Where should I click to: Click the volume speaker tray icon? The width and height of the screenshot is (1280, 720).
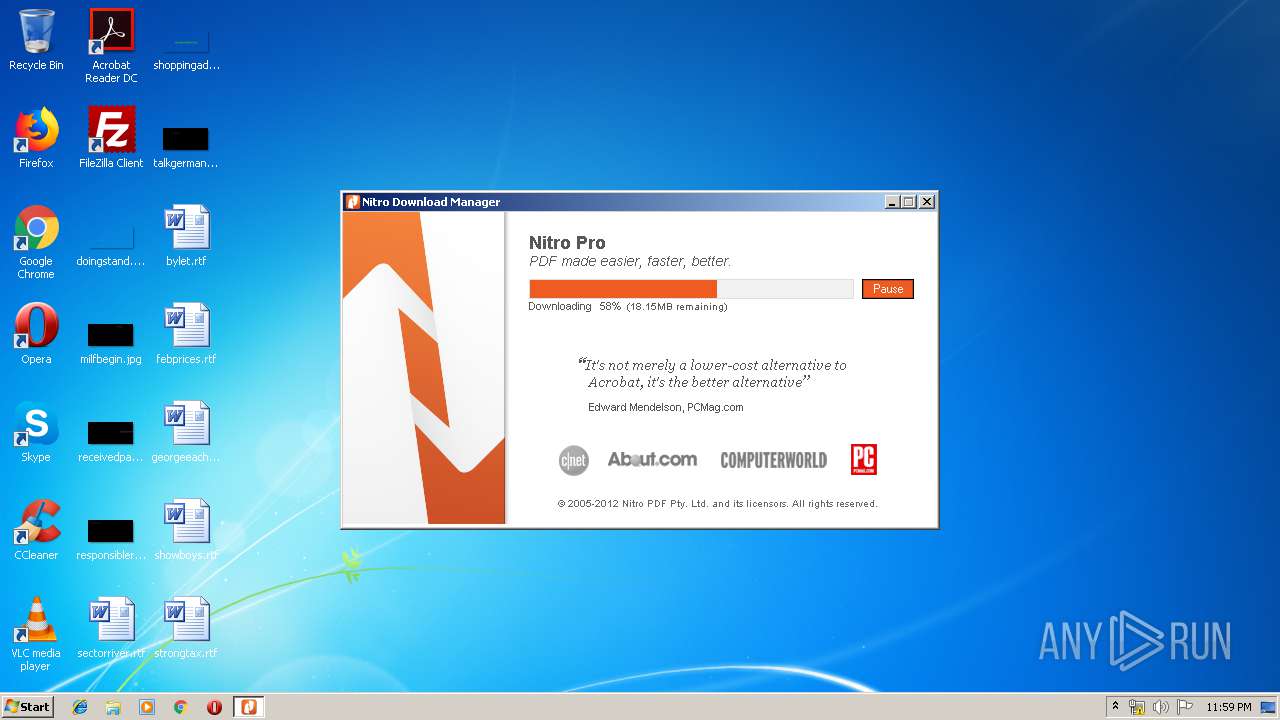point(1161,707)
